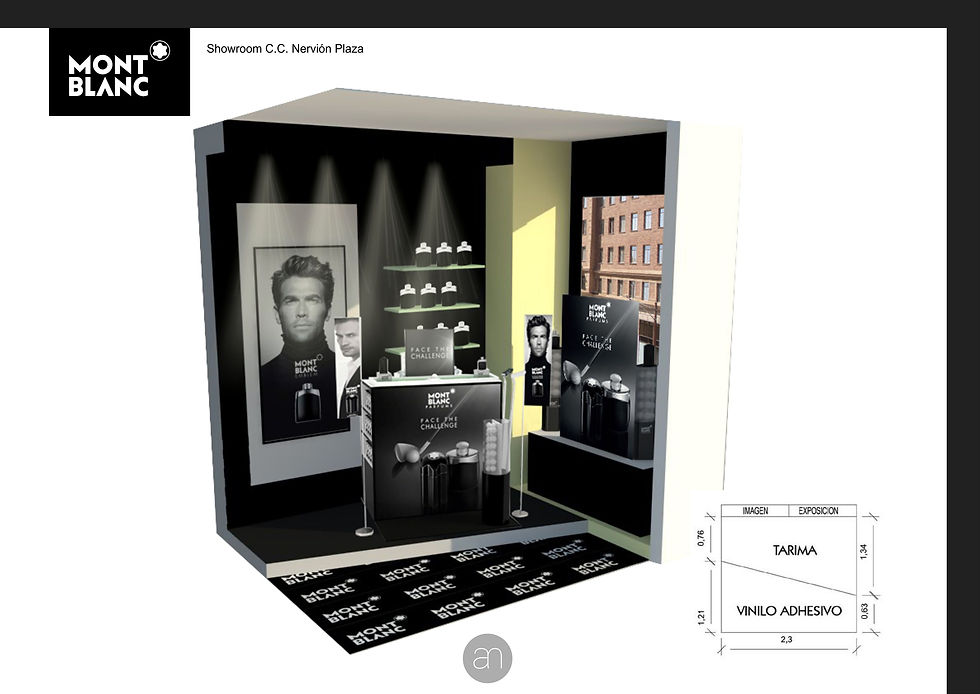This screenshot has height=694, width=980.
Task: Click the '1,21' dimension value
Action: click(701, 616)
